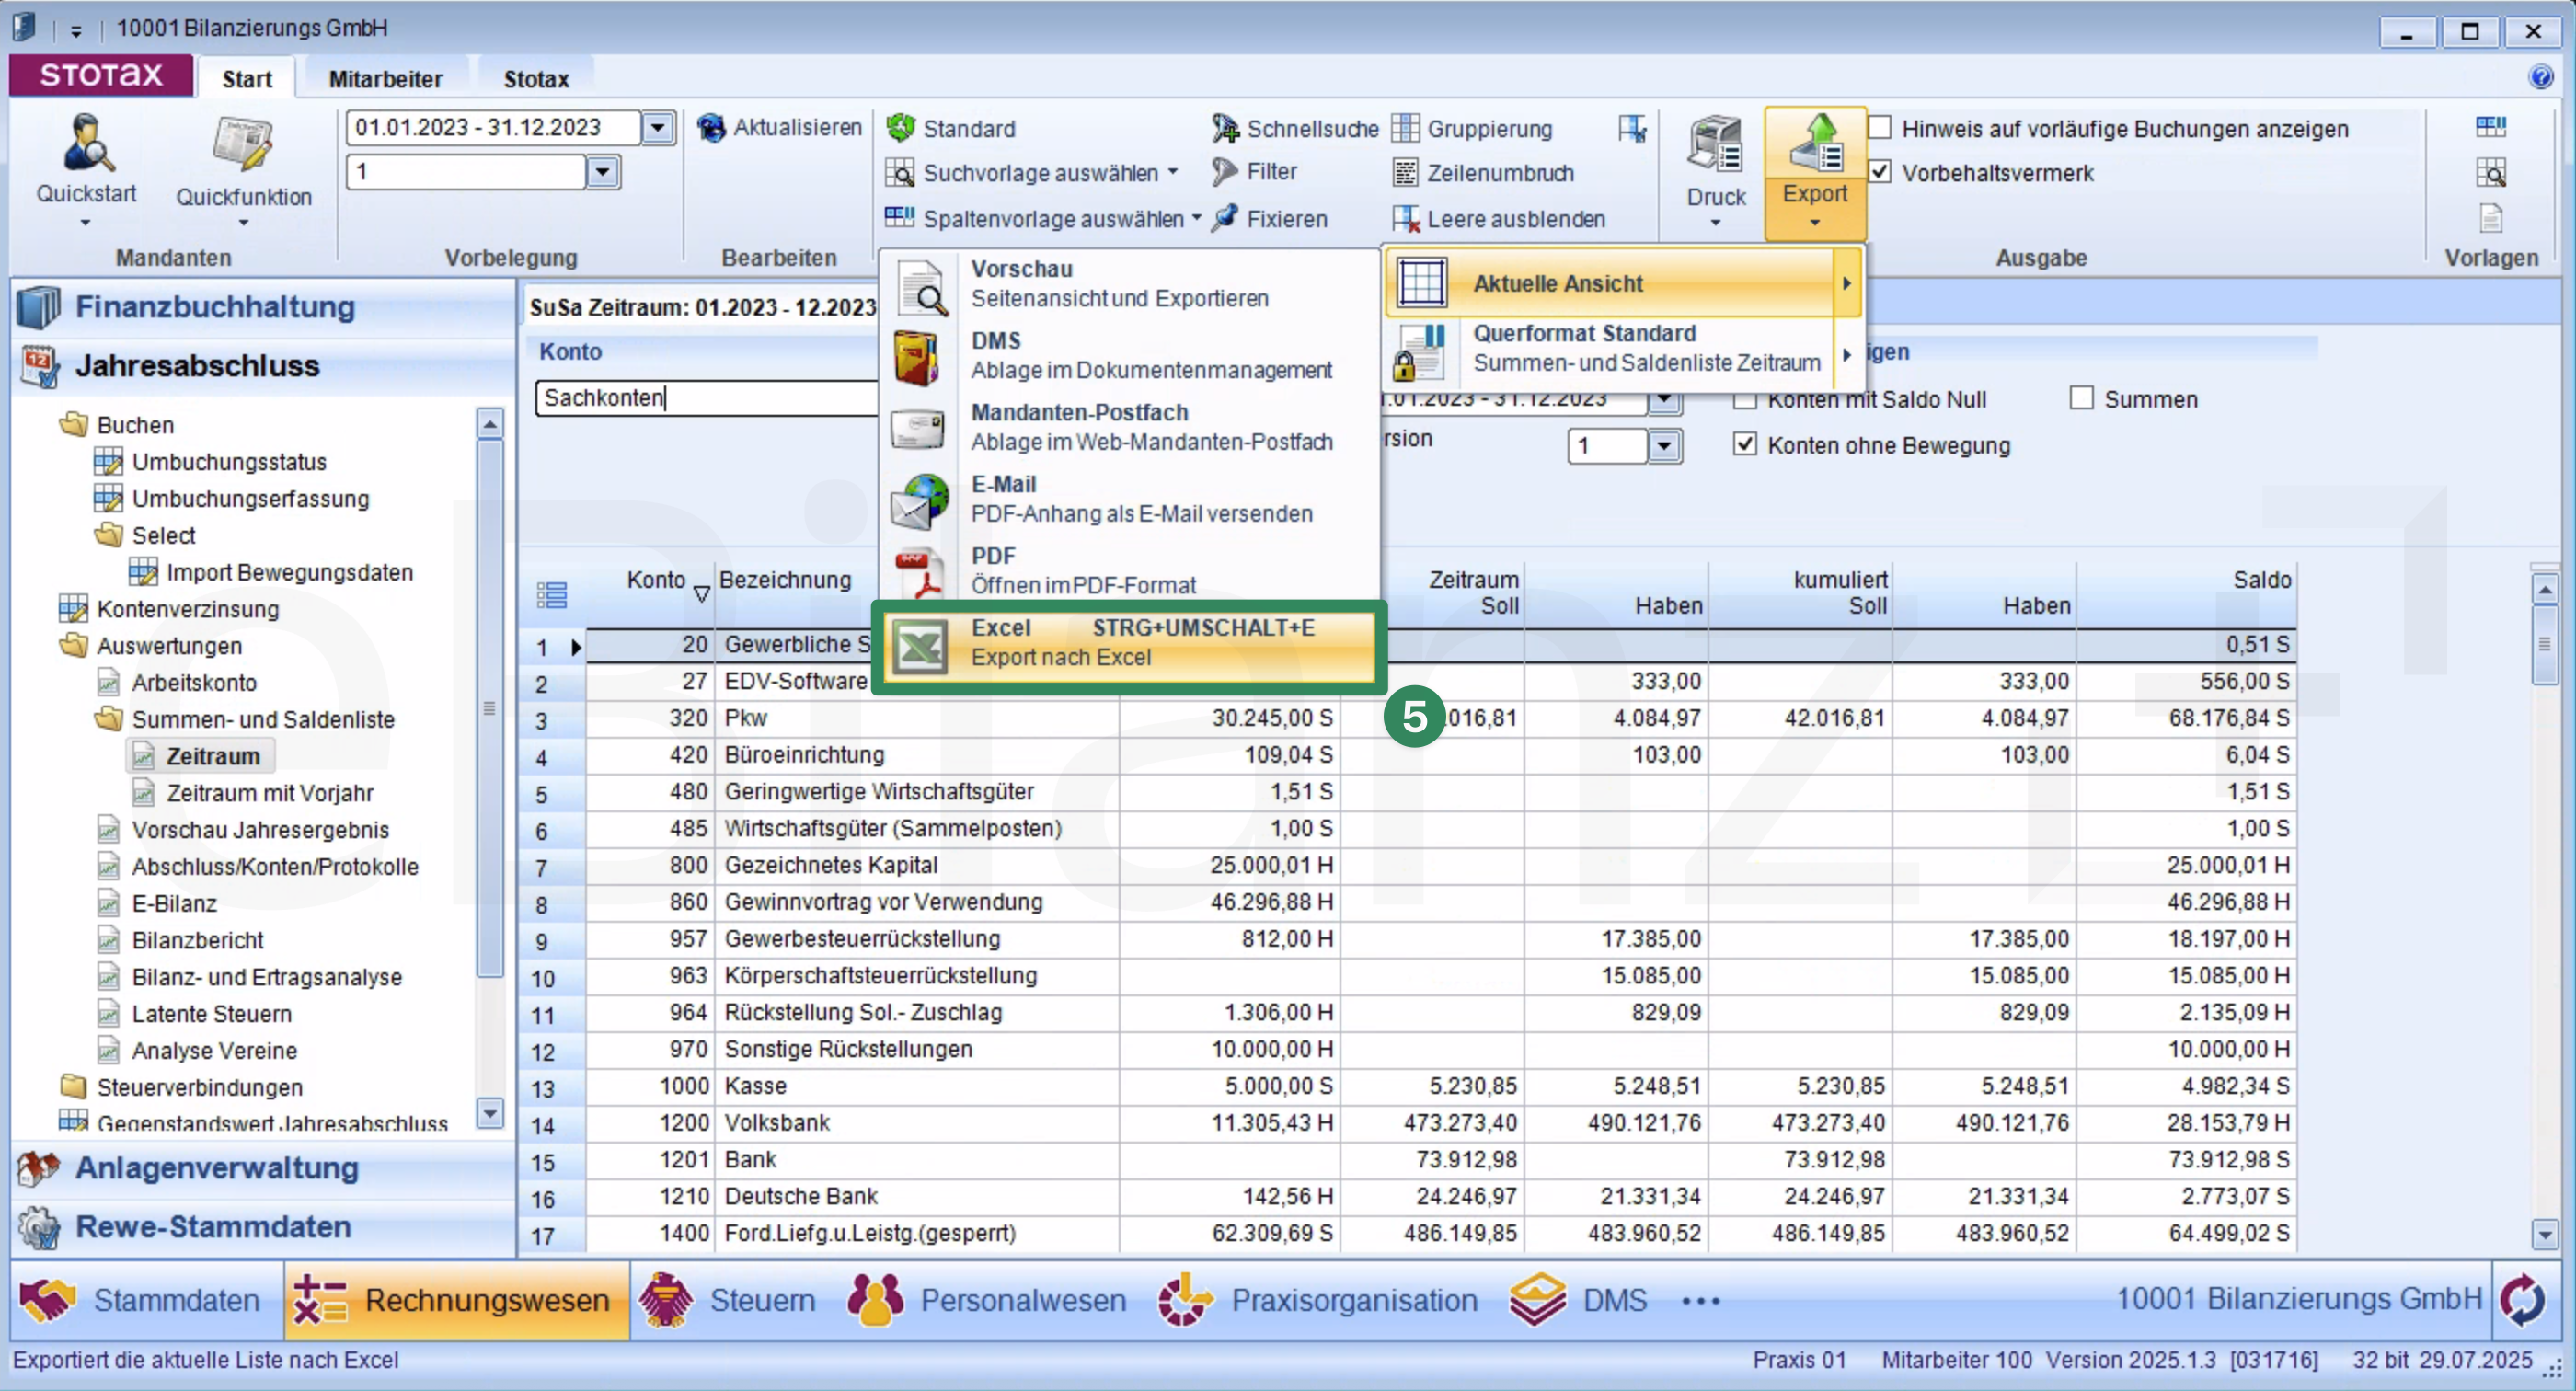The image size is (2576, 1391).
Task: Open the Stotax ribbon tab
Action: click(x=536, y=79)
